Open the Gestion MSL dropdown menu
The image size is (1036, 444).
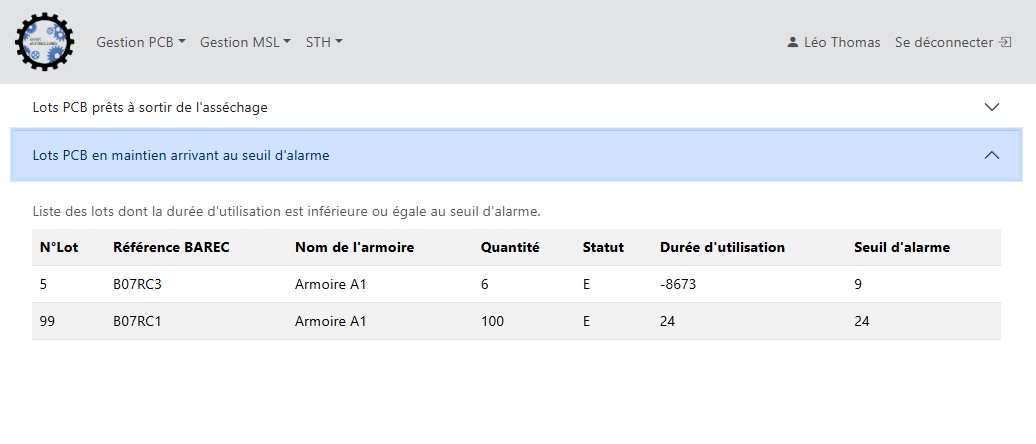[245, 42]
